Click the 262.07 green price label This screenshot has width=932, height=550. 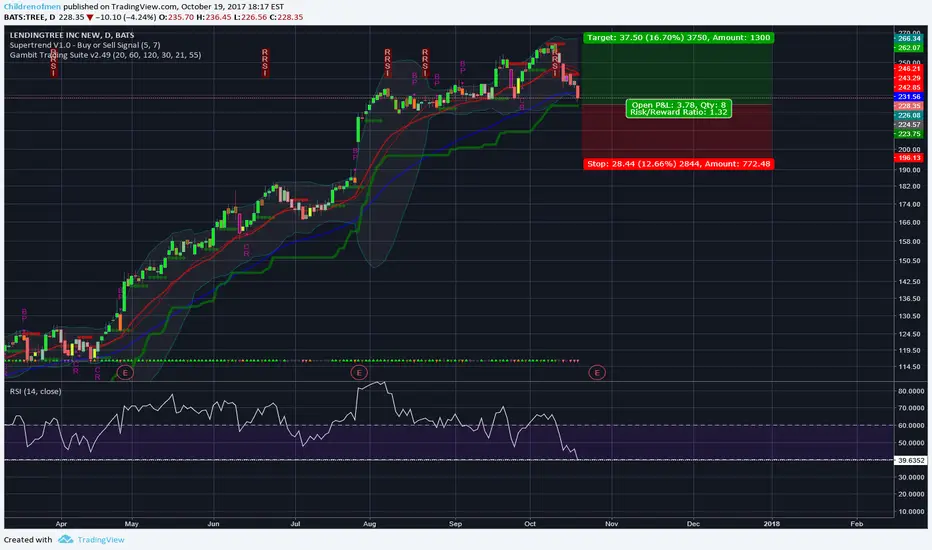click(909, 48)
